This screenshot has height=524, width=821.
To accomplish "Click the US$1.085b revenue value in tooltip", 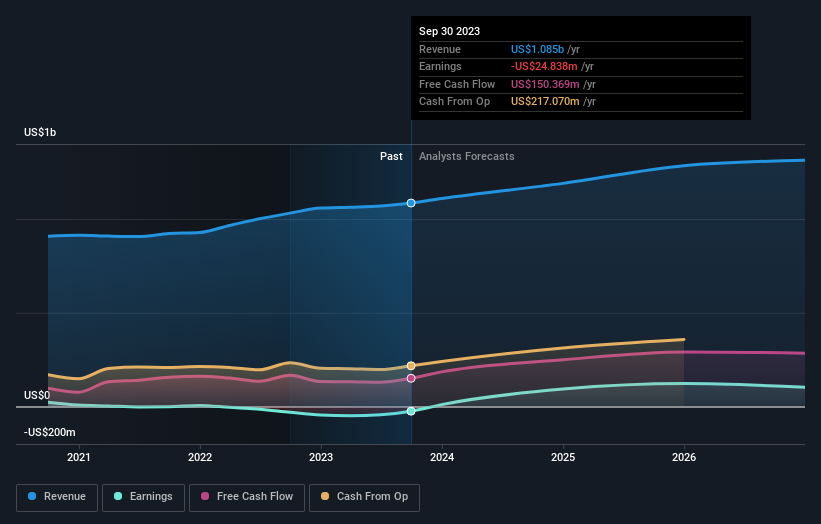I will tap(537, 49).
